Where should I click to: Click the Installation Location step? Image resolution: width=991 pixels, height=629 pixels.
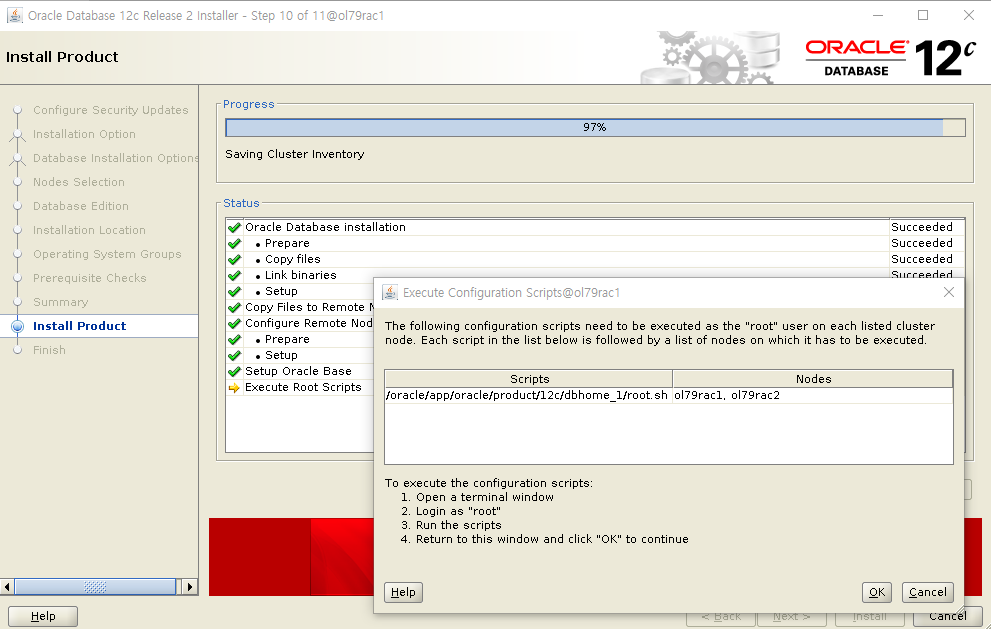coord(89,230)
